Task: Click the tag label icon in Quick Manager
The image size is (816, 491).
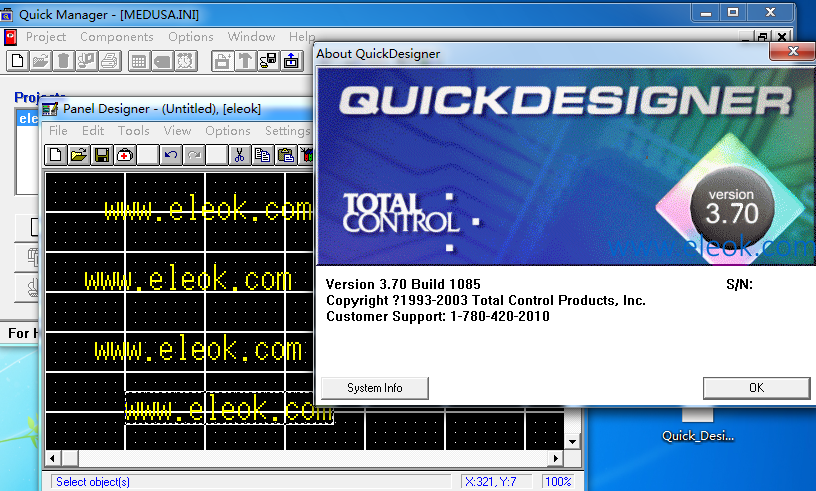Action: [162, 61]
